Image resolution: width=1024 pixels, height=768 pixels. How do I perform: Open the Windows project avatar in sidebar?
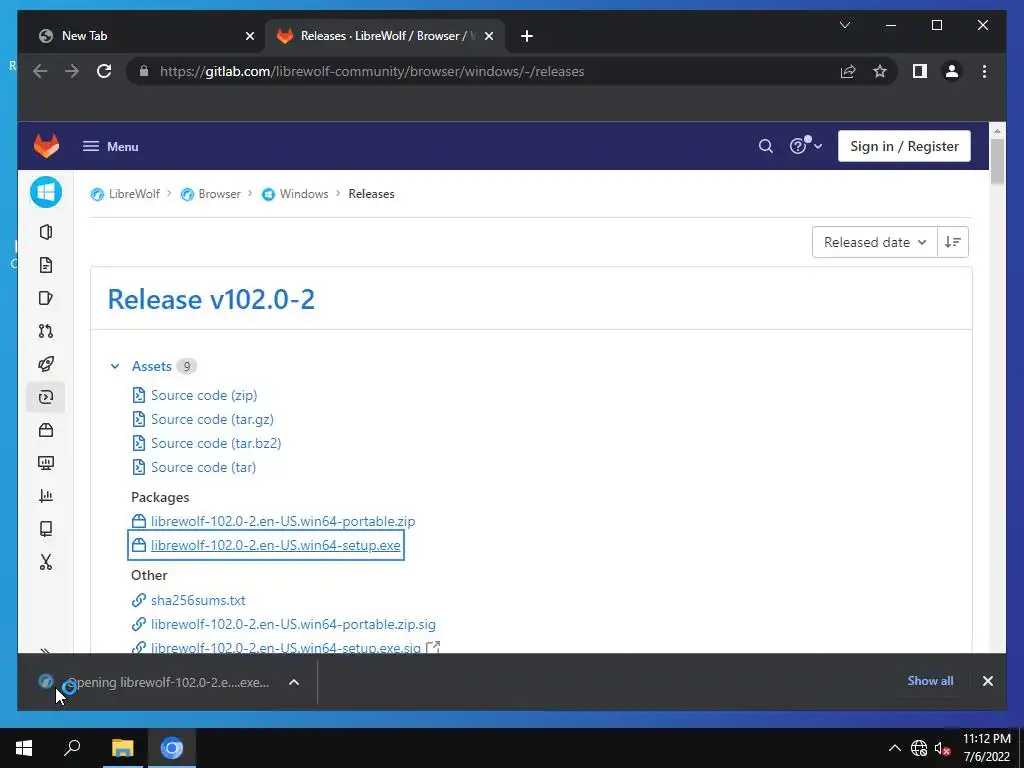46,192
